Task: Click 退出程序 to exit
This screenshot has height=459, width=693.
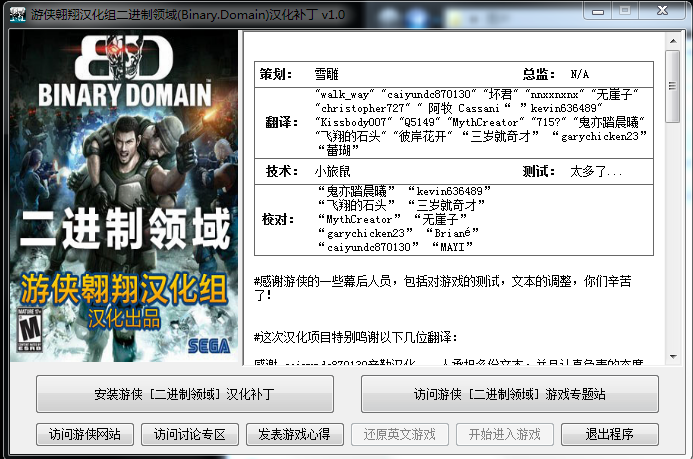Action: (x=609, y=435)
